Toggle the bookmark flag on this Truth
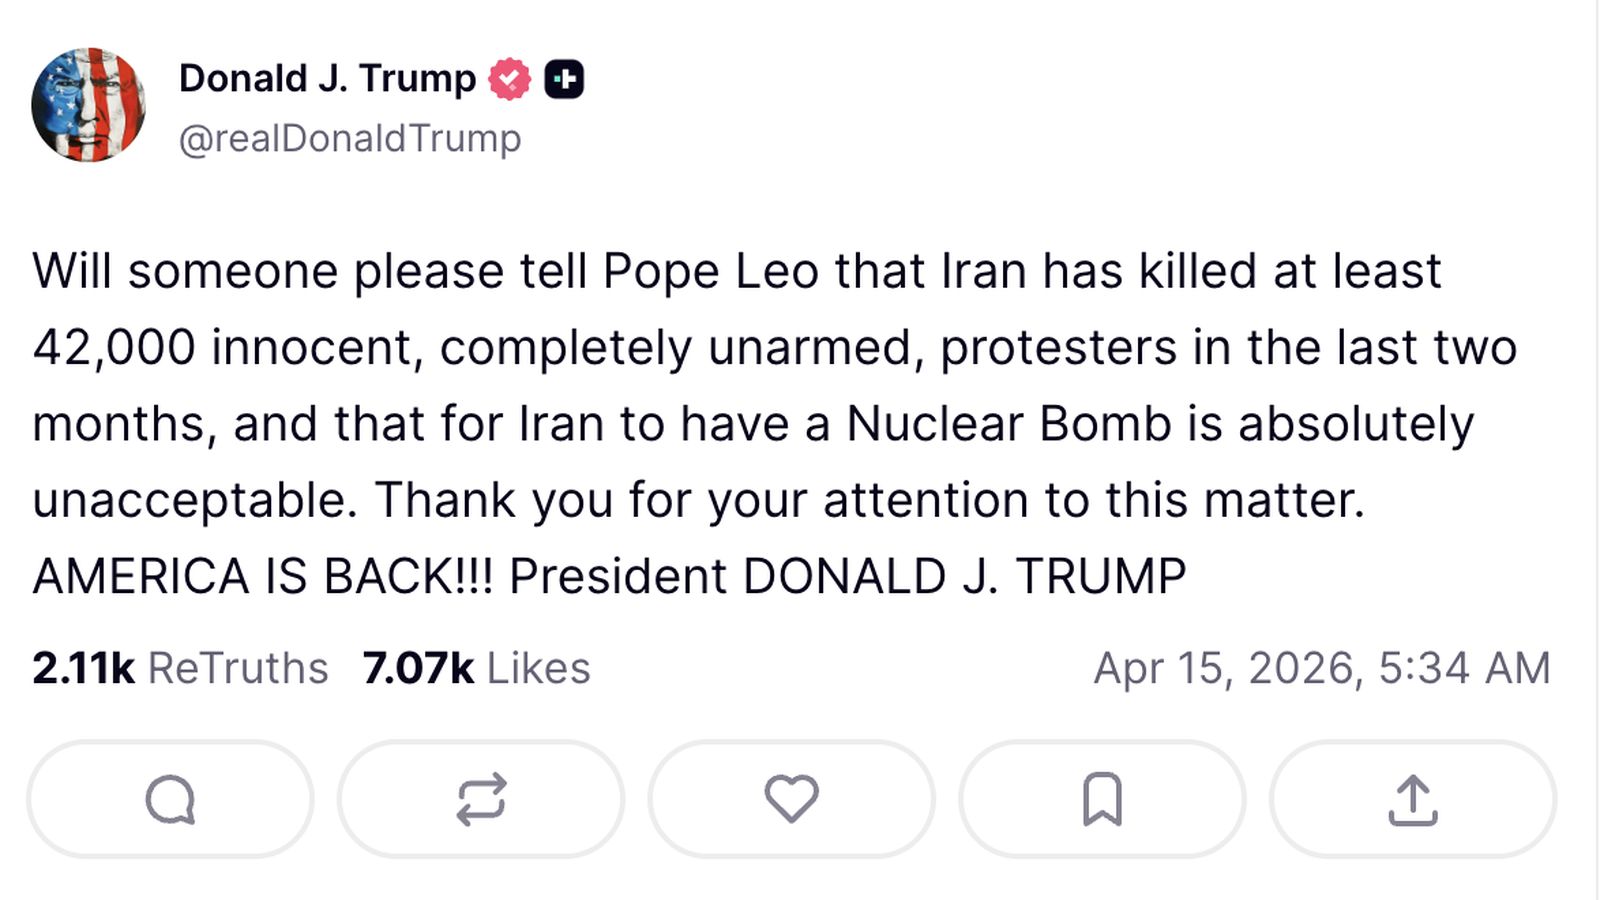The image size is (1600, 900). coord(1101,798)
